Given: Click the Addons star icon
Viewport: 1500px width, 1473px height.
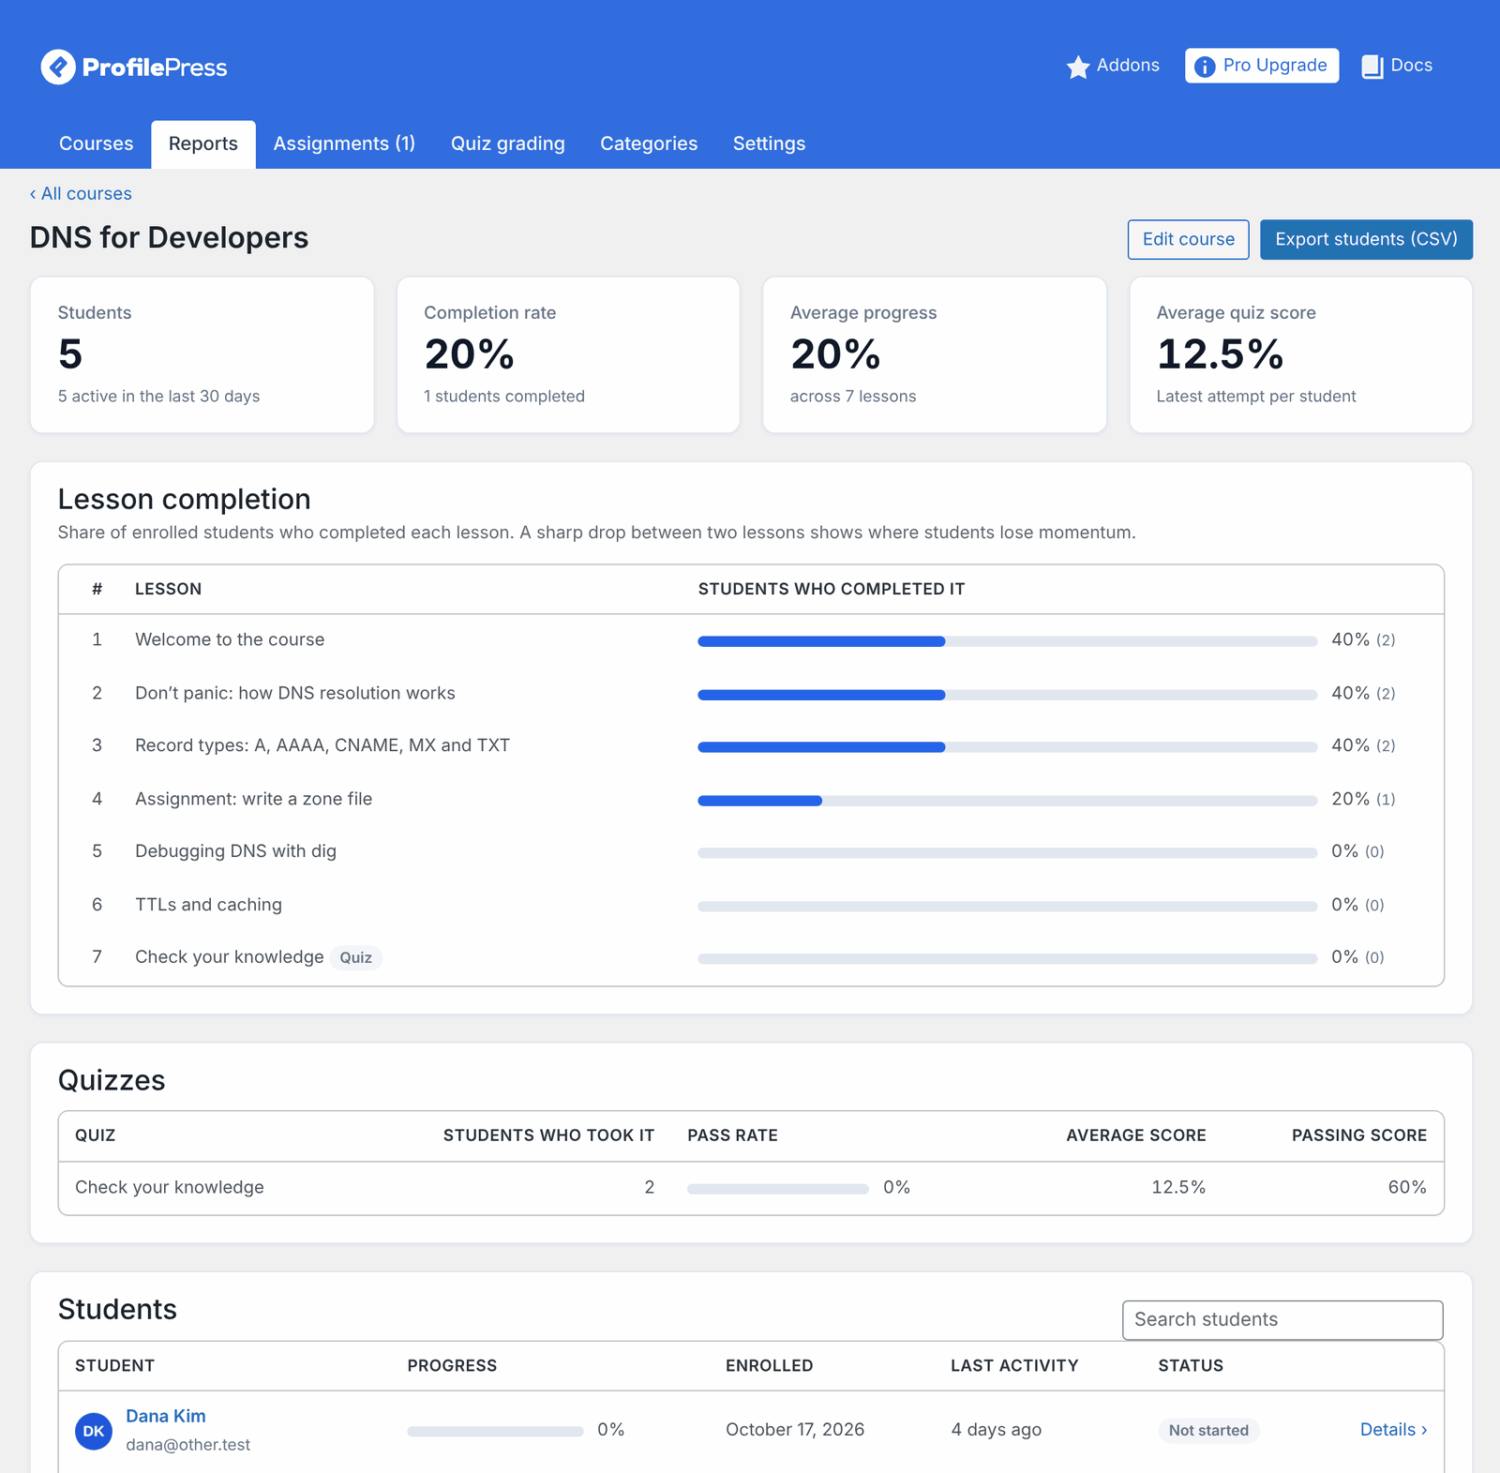Looking at the screenshot, I should pyautogui.click(x=1077, y=67).
